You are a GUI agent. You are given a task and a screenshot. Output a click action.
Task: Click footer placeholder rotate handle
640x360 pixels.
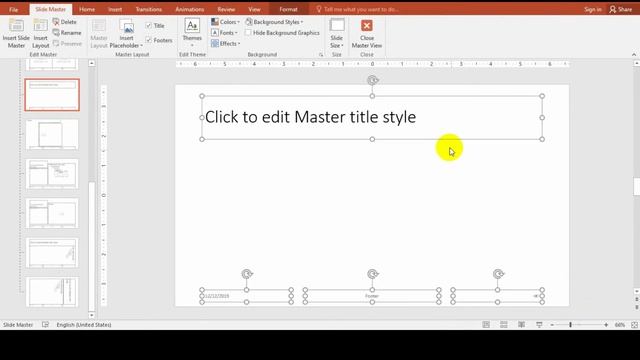point(372,274)
